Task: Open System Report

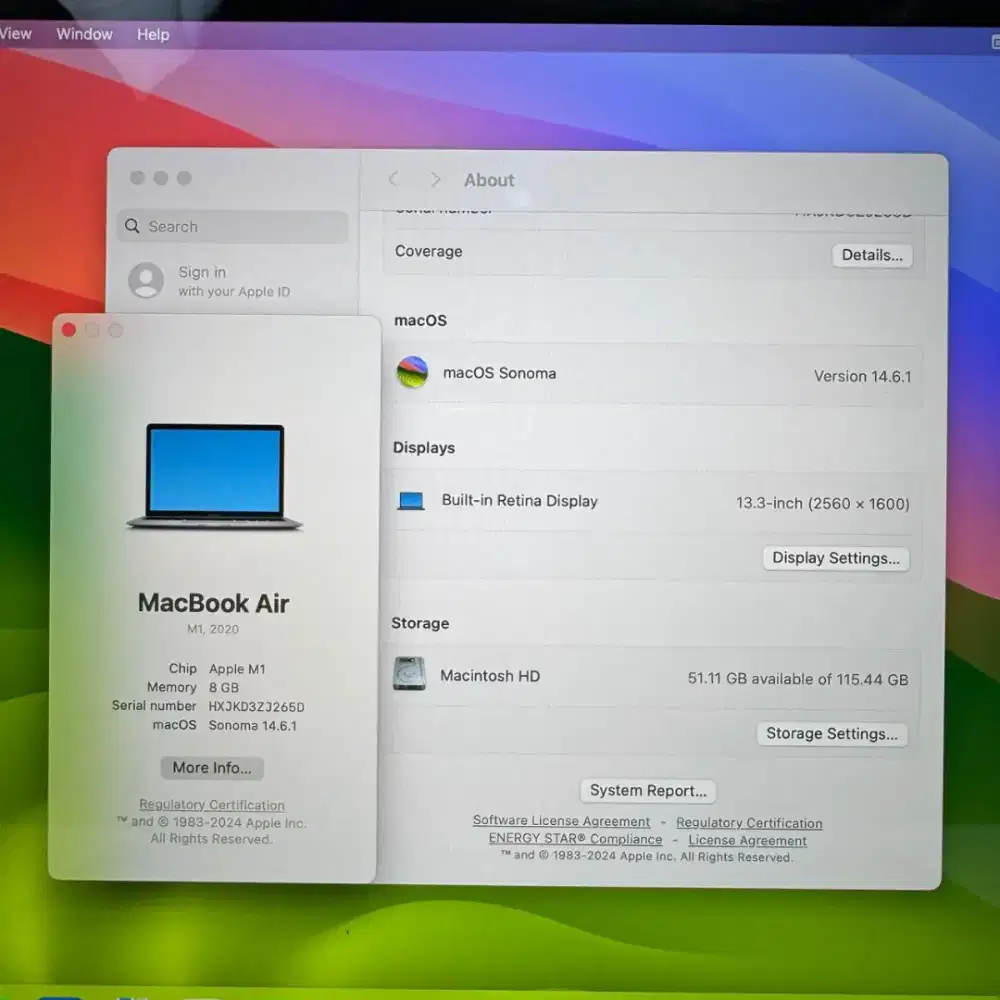Action: point(648,791)
